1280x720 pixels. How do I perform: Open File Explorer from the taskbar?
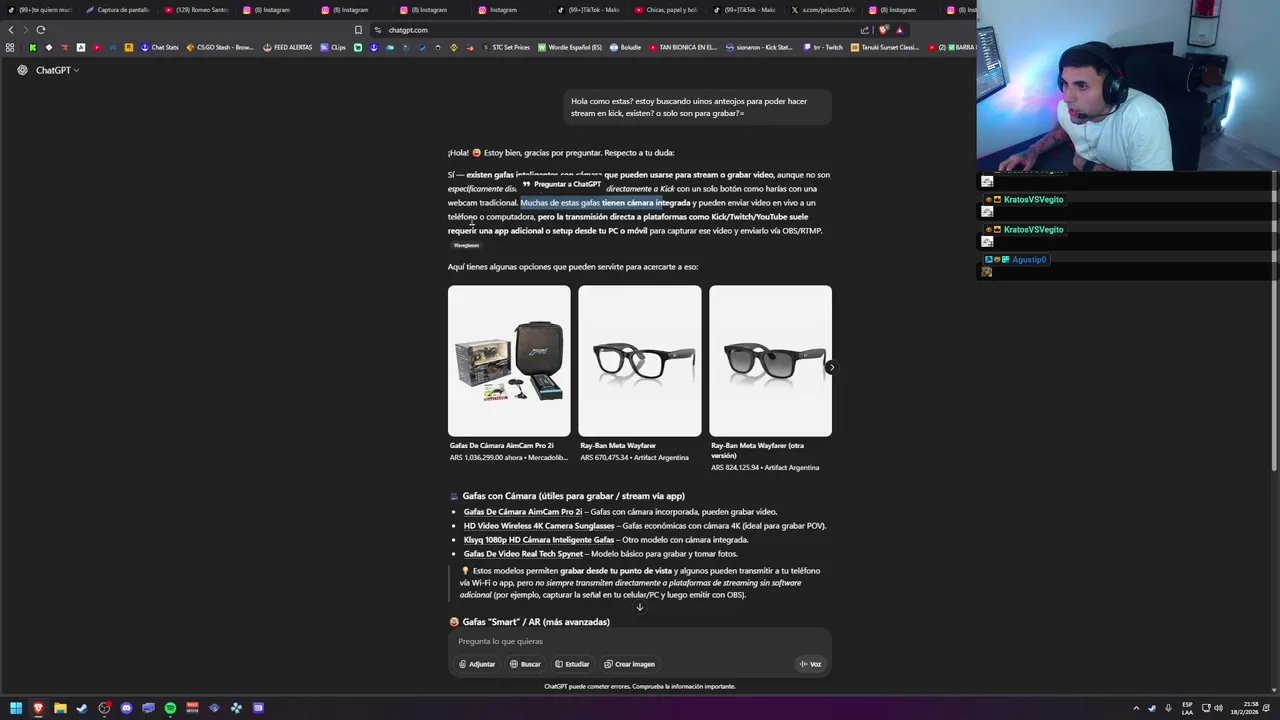pyautogui.click(x=60, y=708)
